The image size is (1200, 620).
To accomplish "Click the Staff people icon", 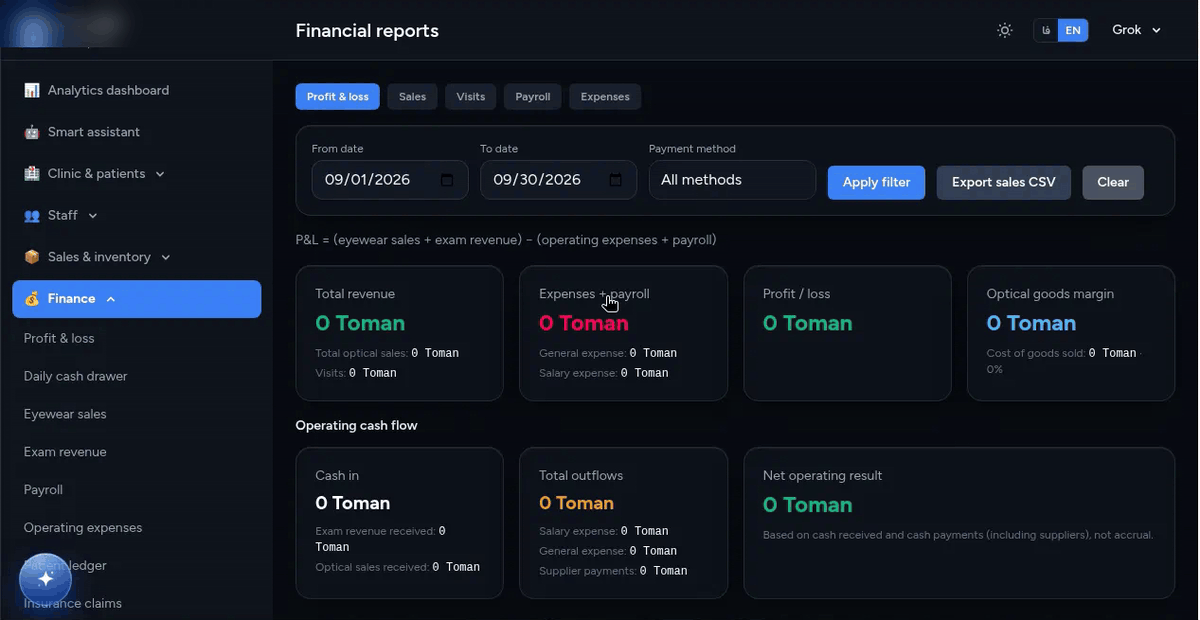I will coord(32,215).
